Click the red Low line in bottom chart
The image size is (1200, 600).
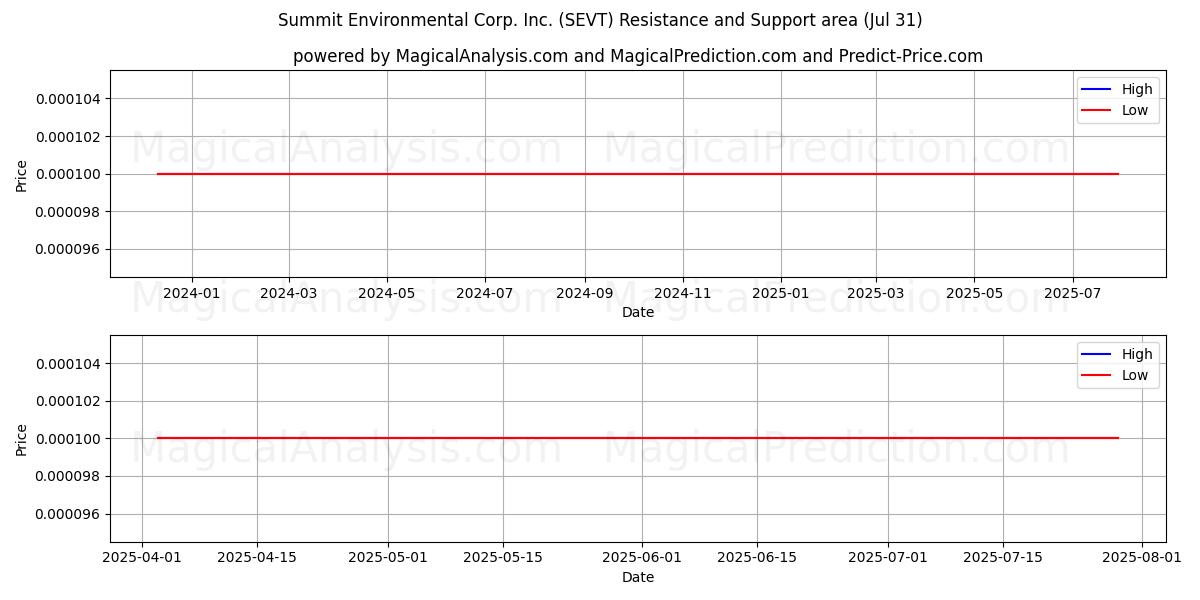[638, 438]
